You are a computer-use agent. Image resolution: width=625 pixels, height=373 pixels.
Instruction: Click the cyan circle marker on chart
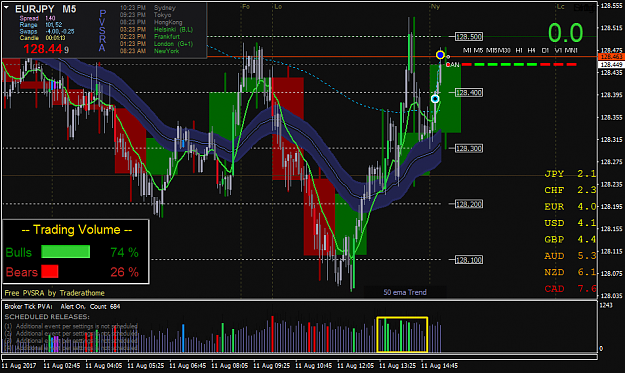point(435,98)
